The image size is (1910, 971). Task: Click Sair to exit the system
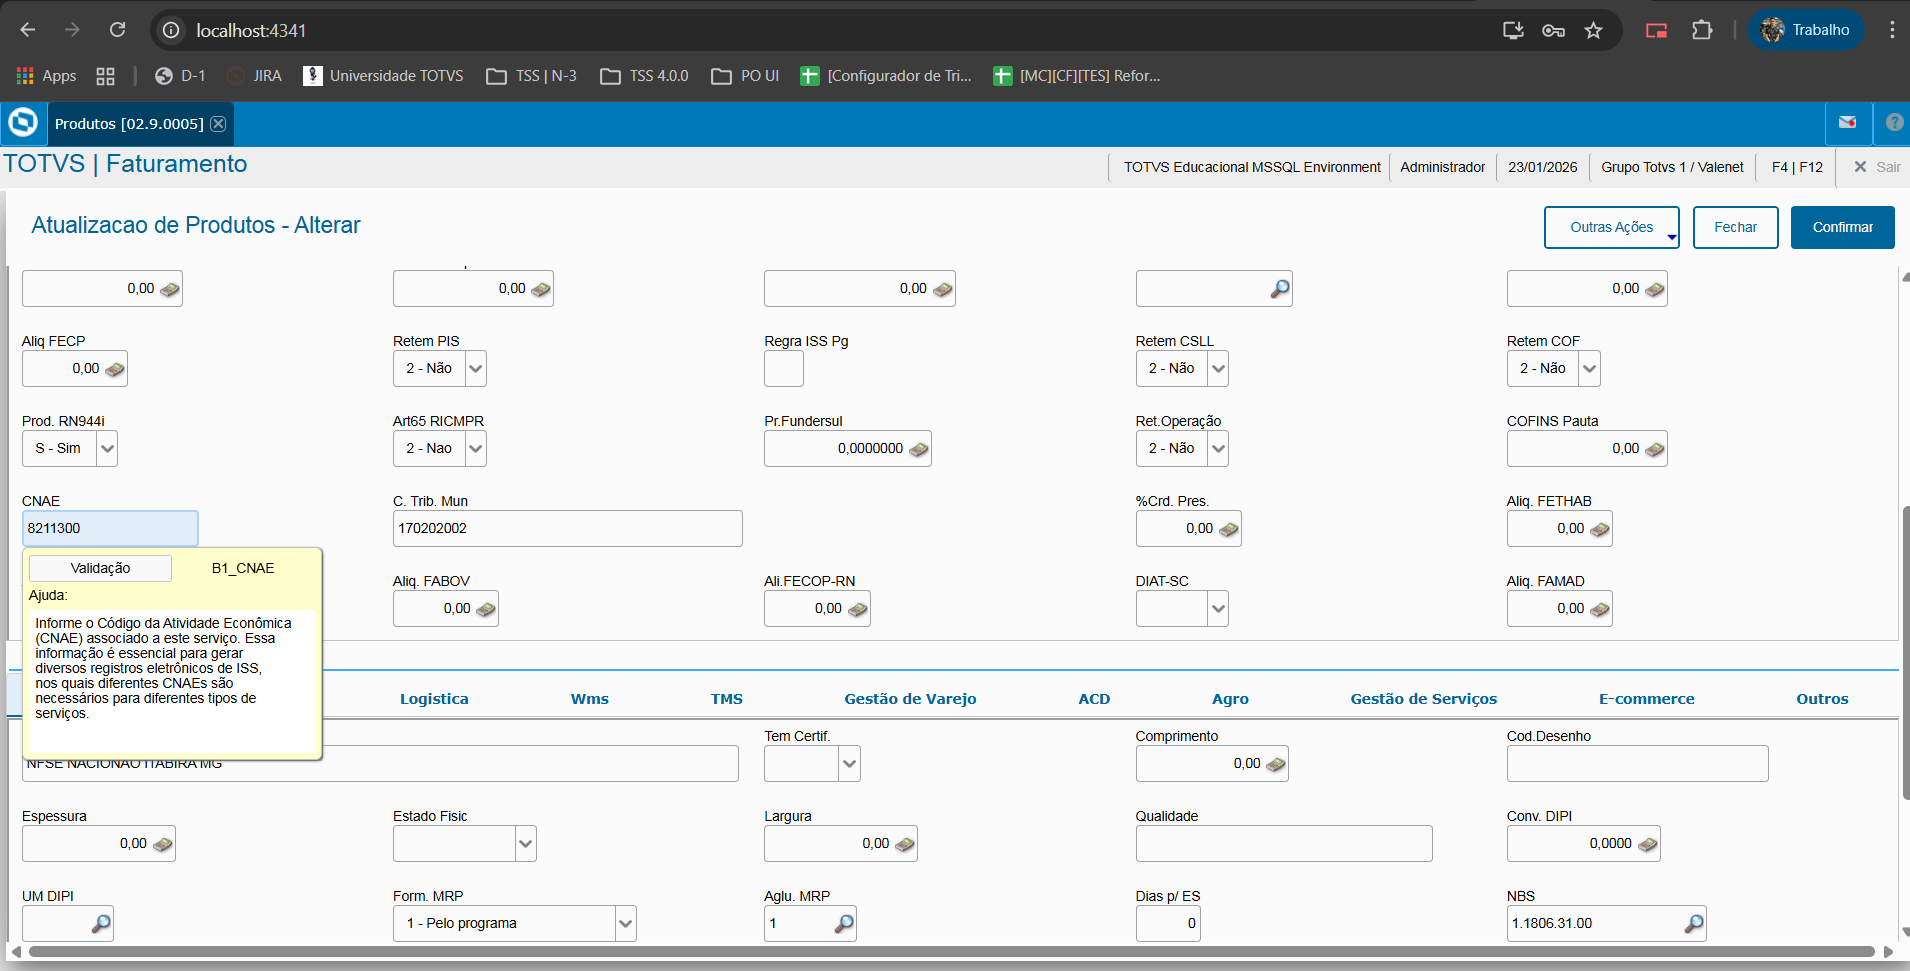click(1877, 167)
